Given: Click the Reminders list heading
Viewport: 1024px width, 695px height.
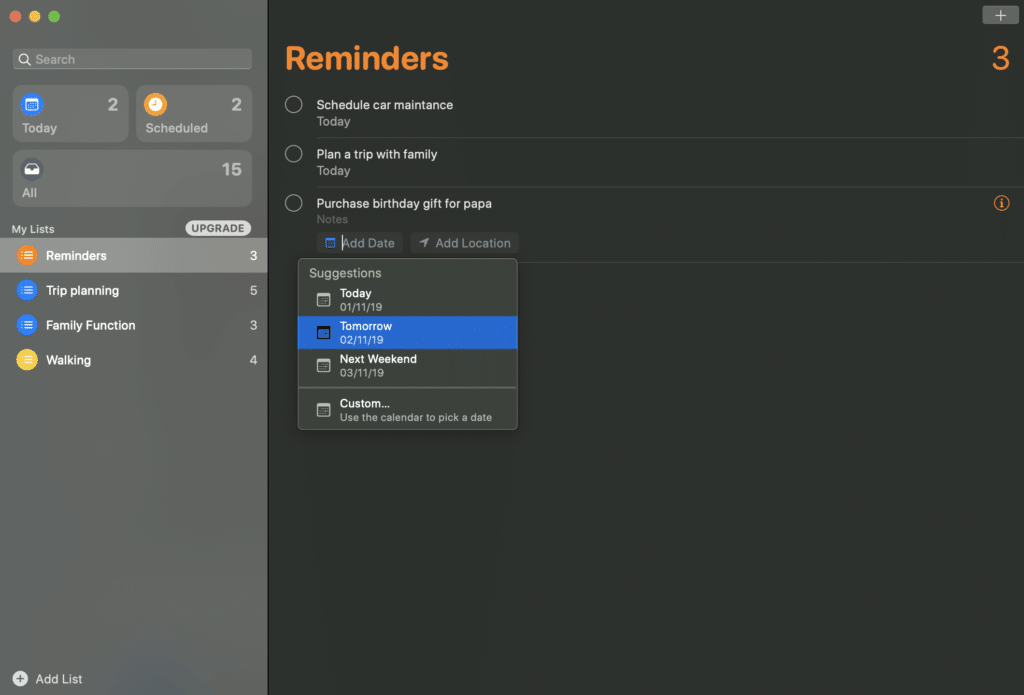Looking at the screenshot, I should coord(367,58).
